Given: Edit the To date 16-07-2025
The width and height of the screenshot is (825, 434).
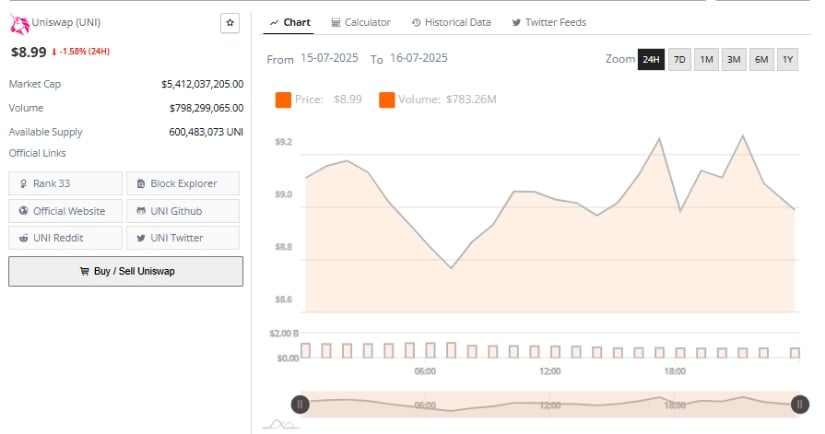Looking at the screenshot, I should point(419,58).
